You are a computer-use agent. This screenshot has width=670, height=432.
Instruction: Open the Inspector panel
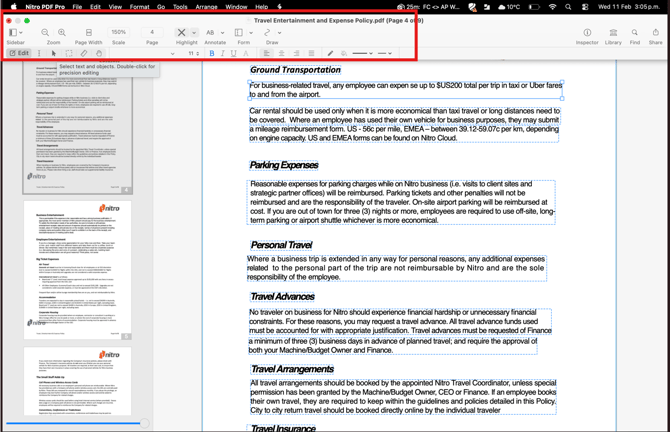(x=587, y=32)
